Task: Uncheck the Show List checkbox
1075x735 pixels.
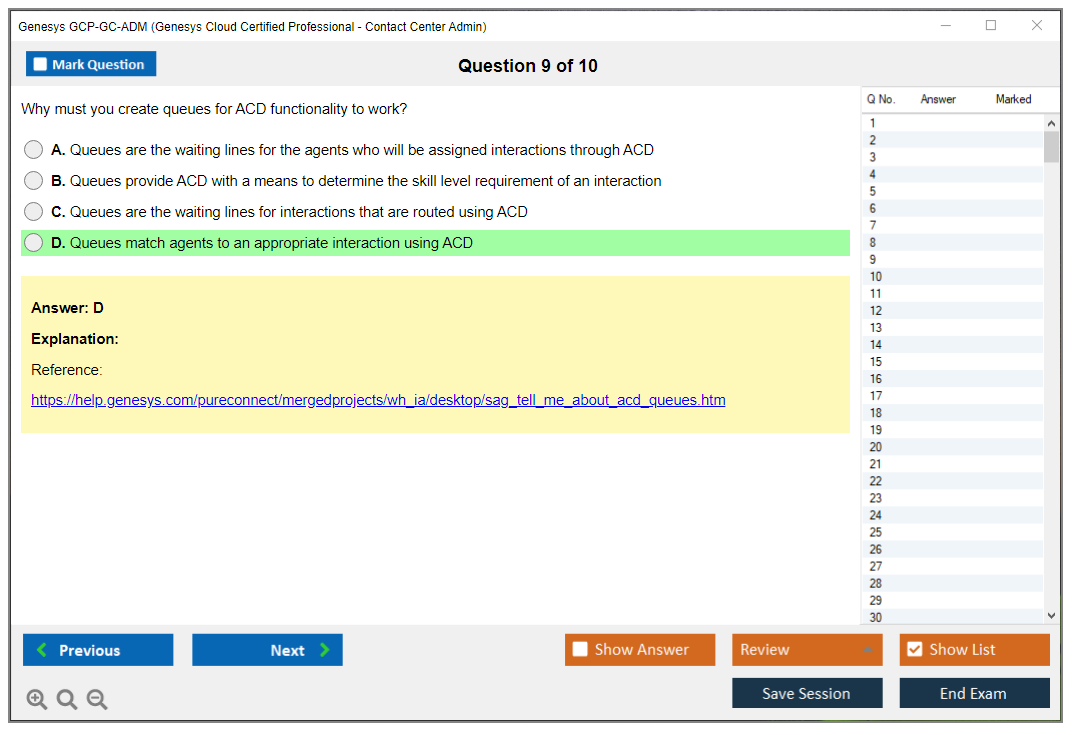Action: pyautogui.click(x=914, y=650)
